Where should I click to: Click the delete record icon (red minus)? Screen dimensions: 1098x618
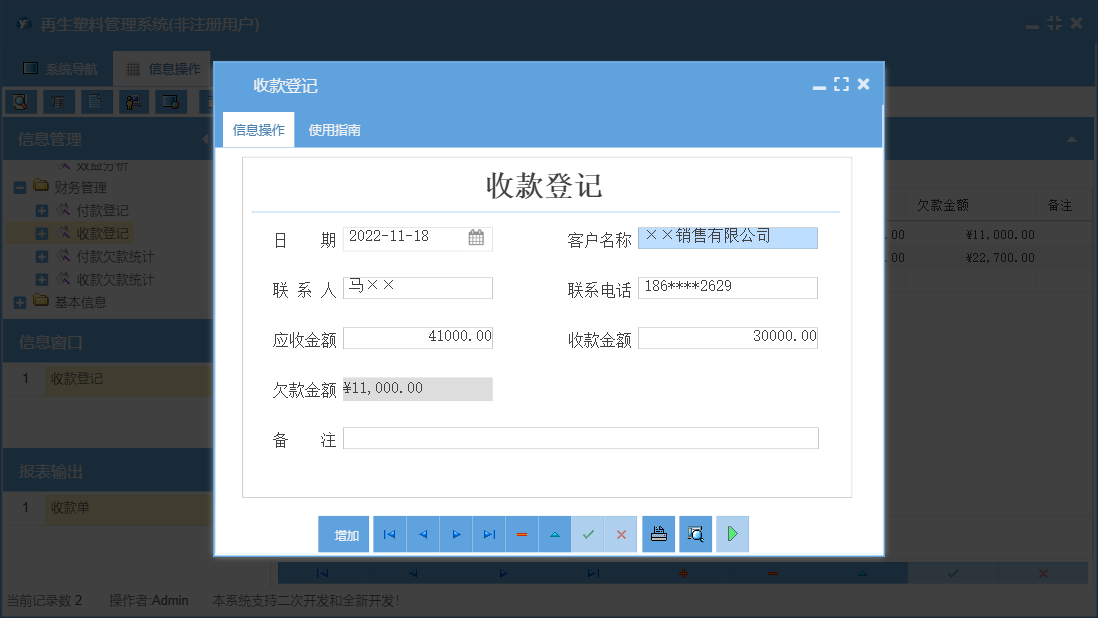(x=522, y=533)
